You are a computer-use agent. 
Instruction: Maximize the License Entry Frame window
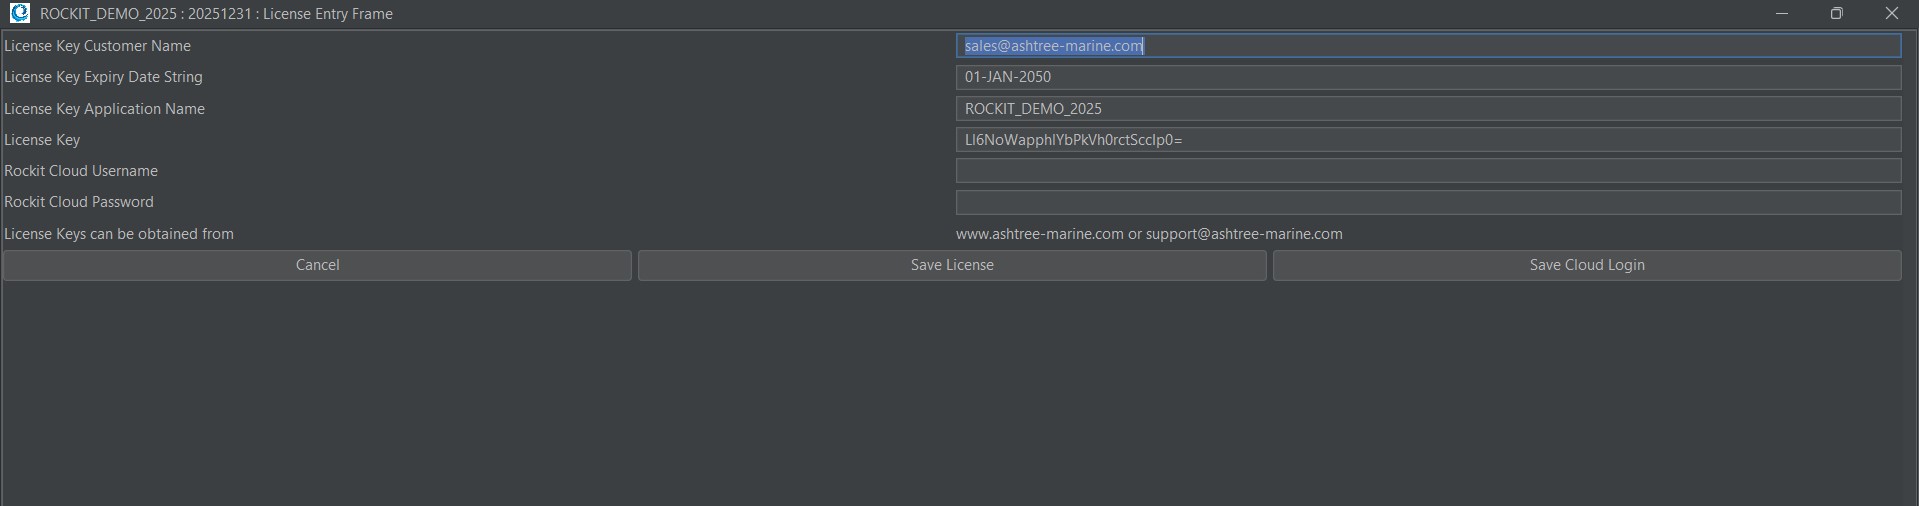[1836, 14]
